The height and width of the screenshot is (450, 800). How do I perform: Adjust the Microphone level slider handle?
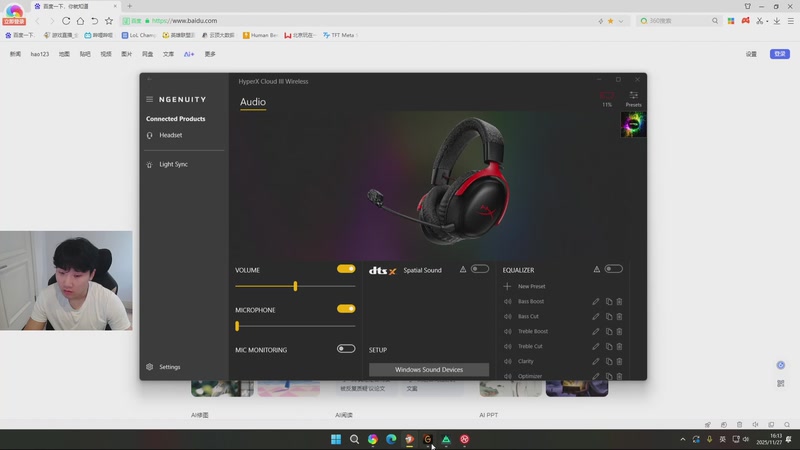coord(237,326)
